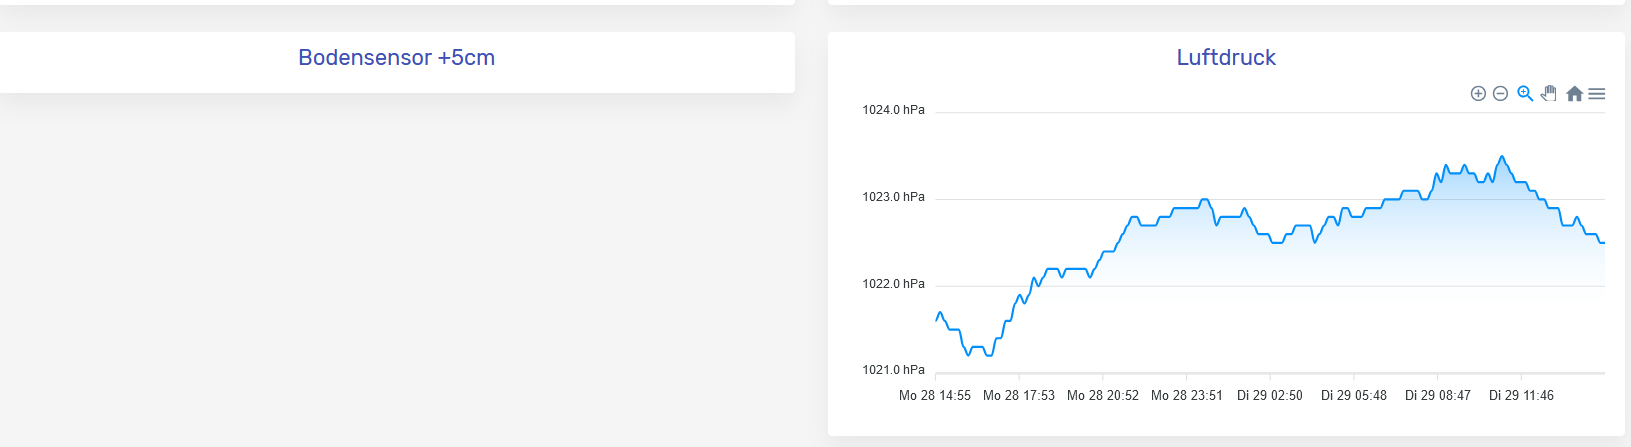Select the Mo 28 17:53 time label
1631x447 pixels.
click(1019, 396)
